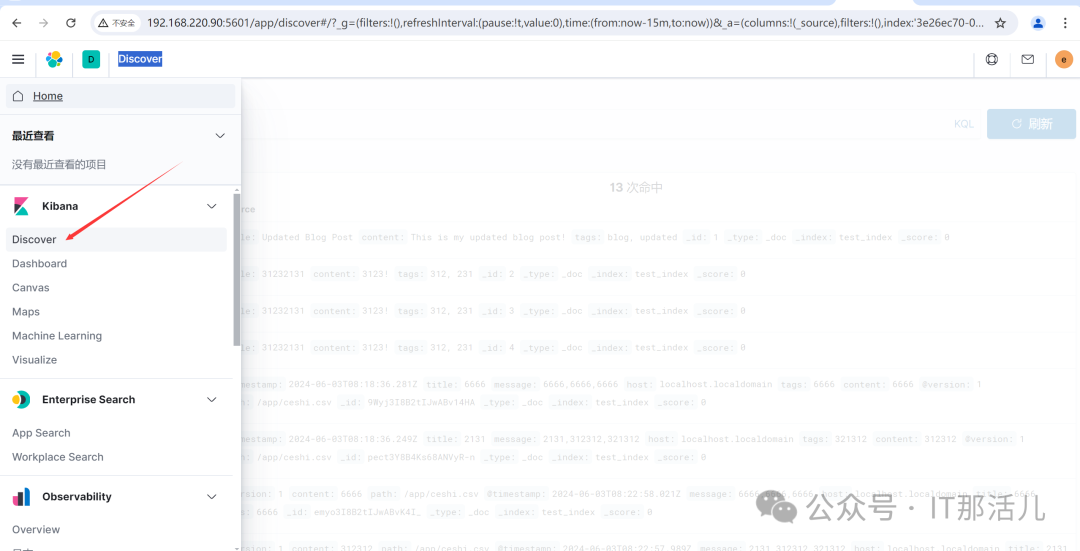Click the Updated Blog Post document row
The image size is (1080, 551).
click(660, 237)
